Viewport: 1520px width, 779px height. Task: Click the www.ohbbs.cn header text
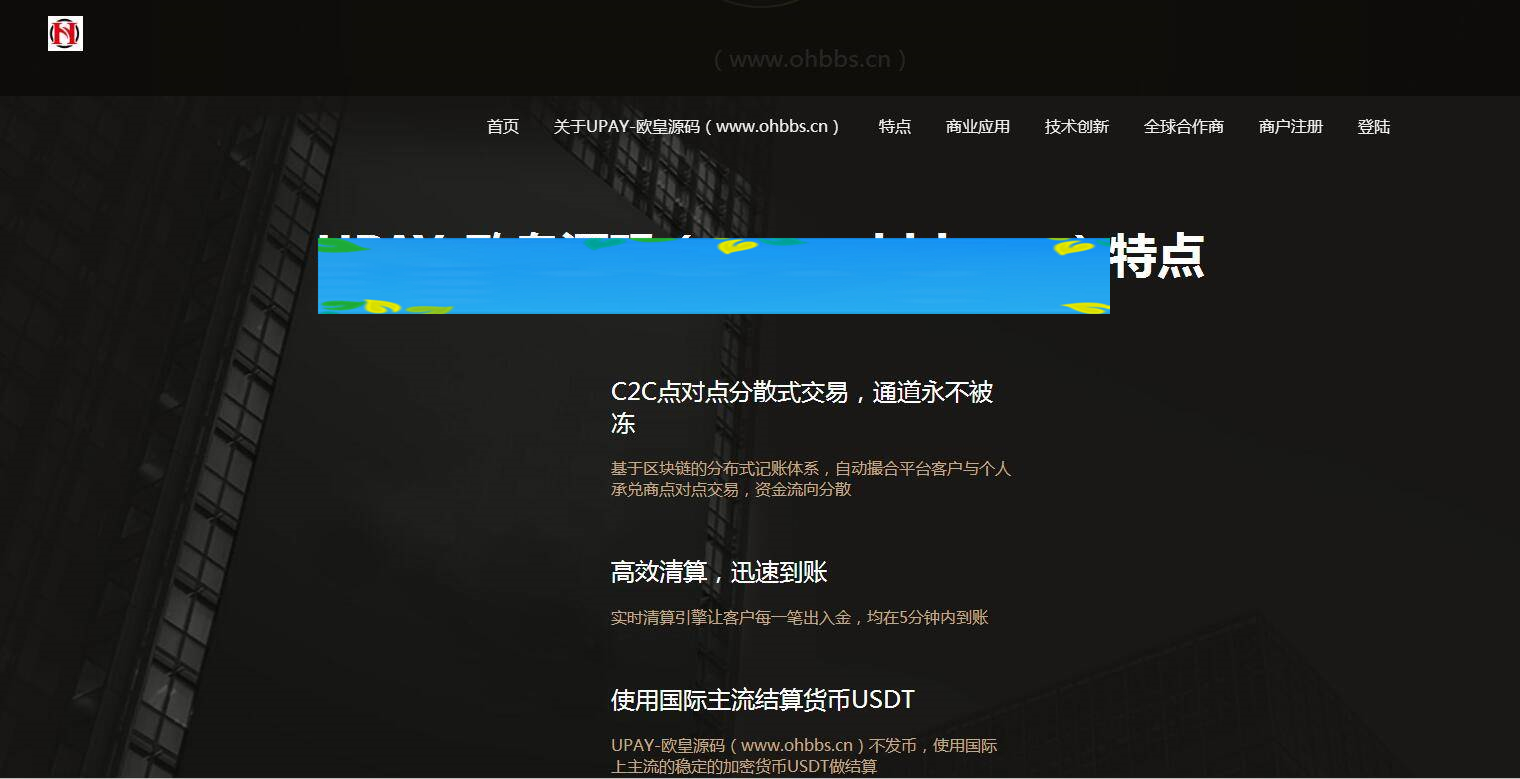(810, 58)
